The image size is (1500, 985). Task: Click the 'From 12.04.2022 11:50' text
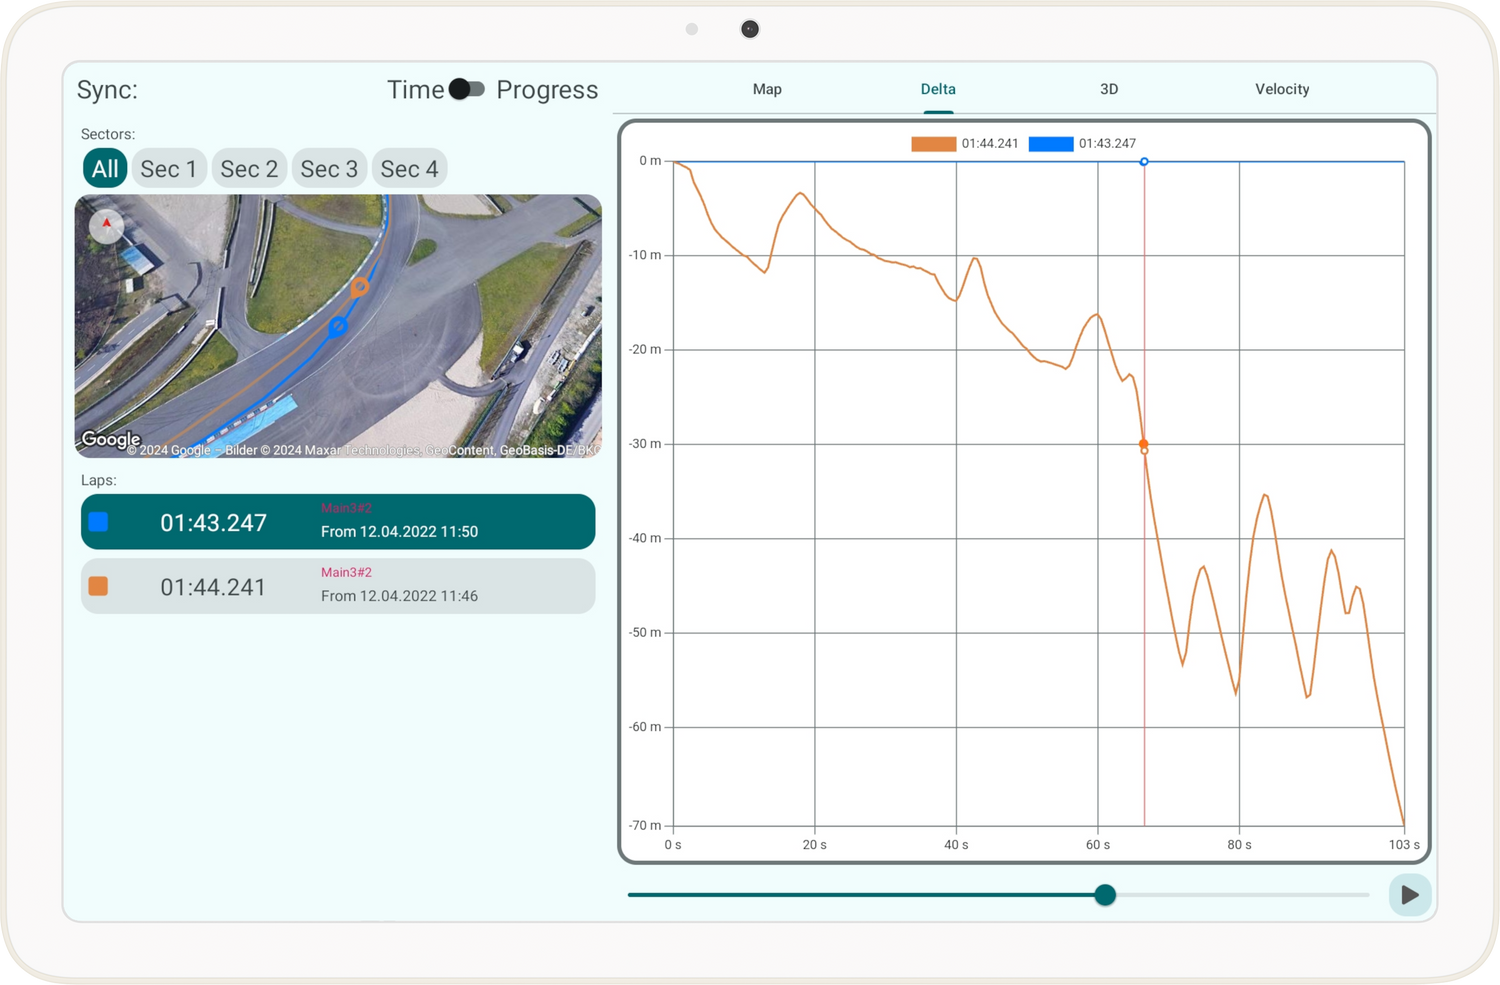point(399,532)
